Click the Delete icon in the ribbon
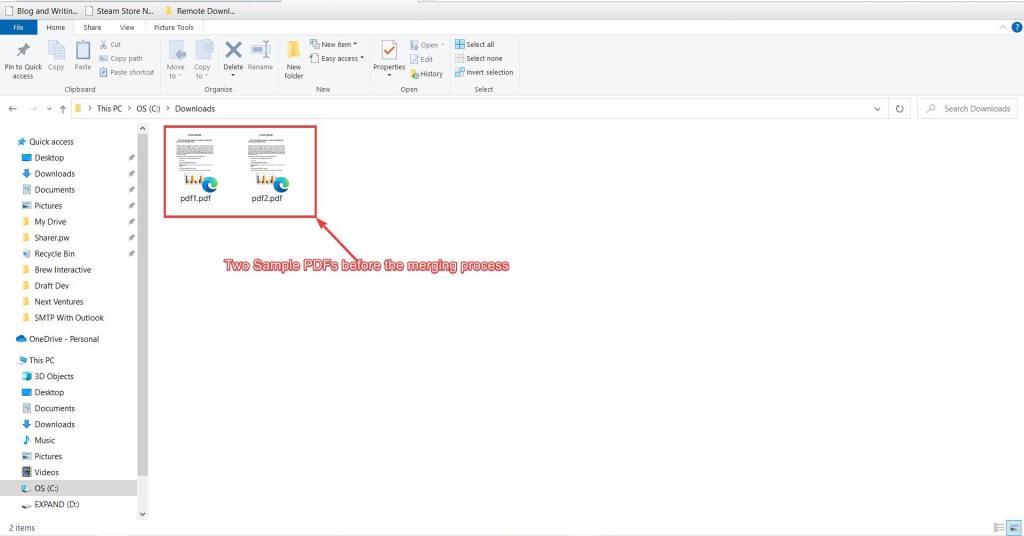The height and width of the screenshot is (536, 1024). pyautogui.click(x=233, y=50)
